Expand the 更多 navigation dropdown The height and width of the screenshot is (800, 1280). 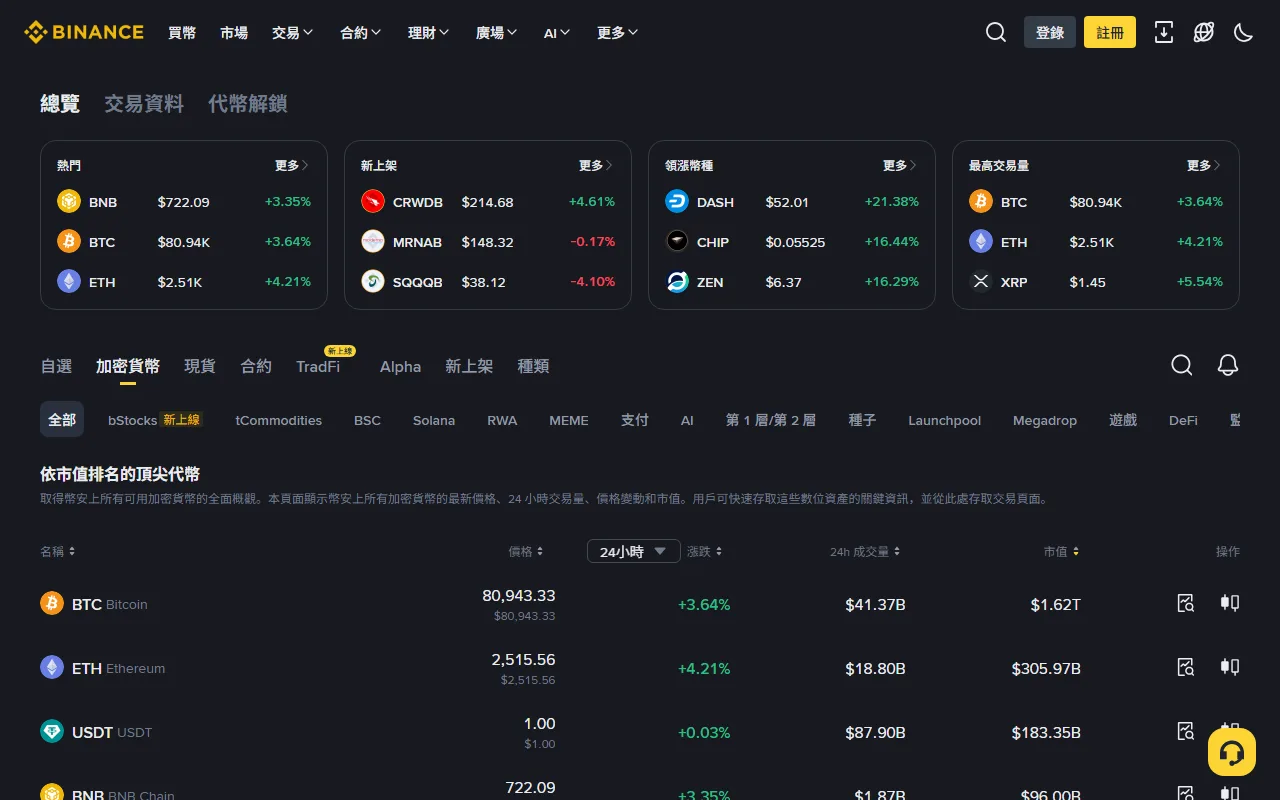[x=617, y=32]
